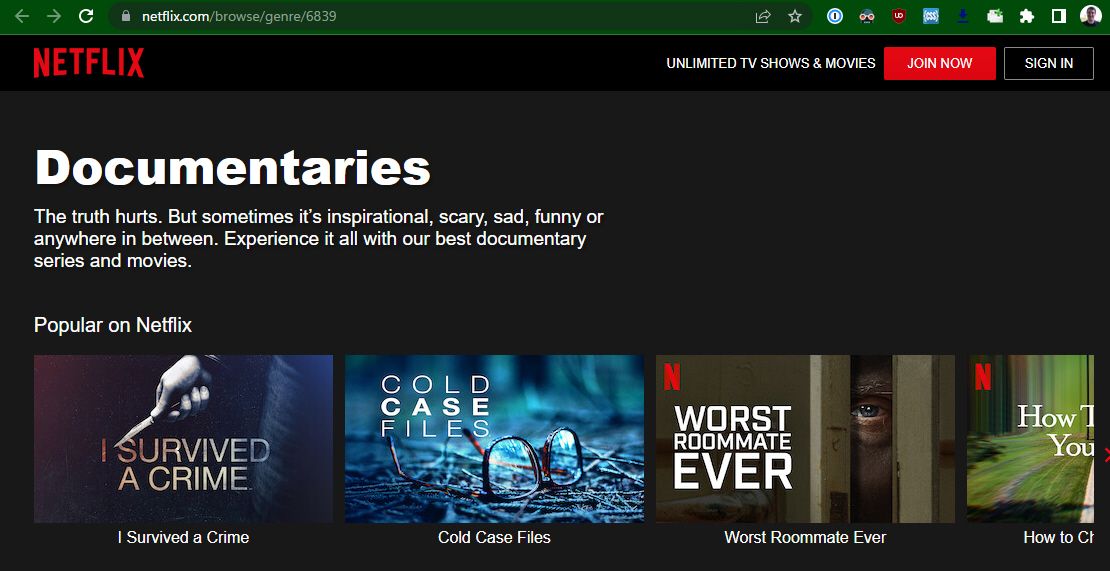Image resolution: width=1110 pixels, height=571 pixels.
Task: View site info via the padlock icon
Action: 127,16
